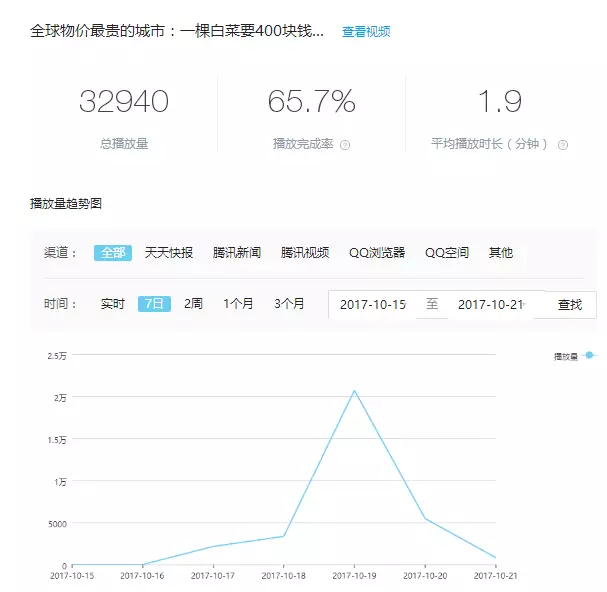Open the 查看视频 link
The height and width of the screenshot is (592, 607).
(x=366, y=32)
